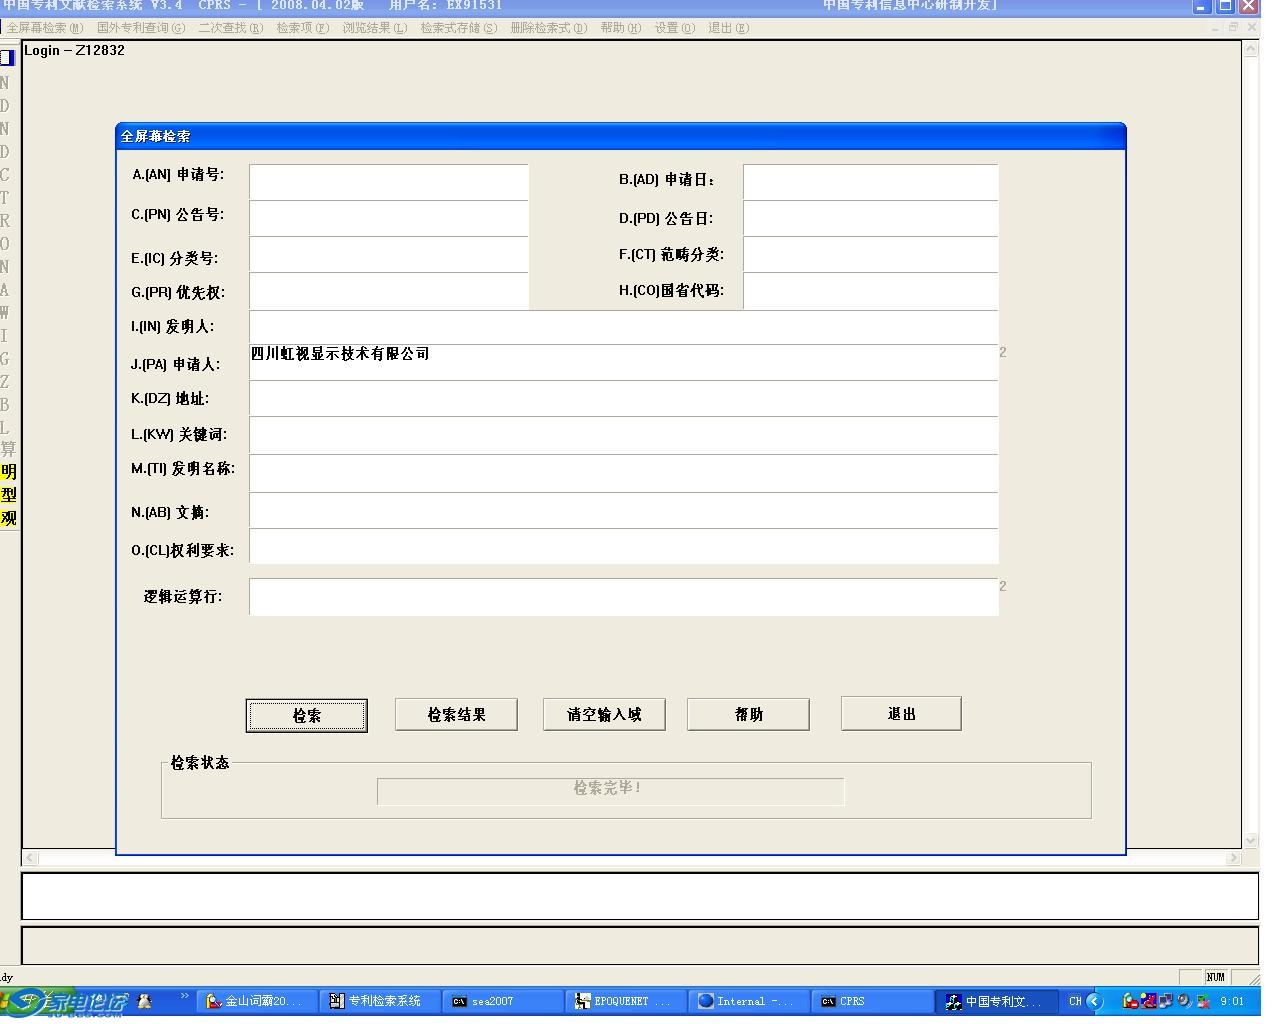
Task: Expand quick launch overflow chevron in taskbar
Action: (x=184, y=997)
